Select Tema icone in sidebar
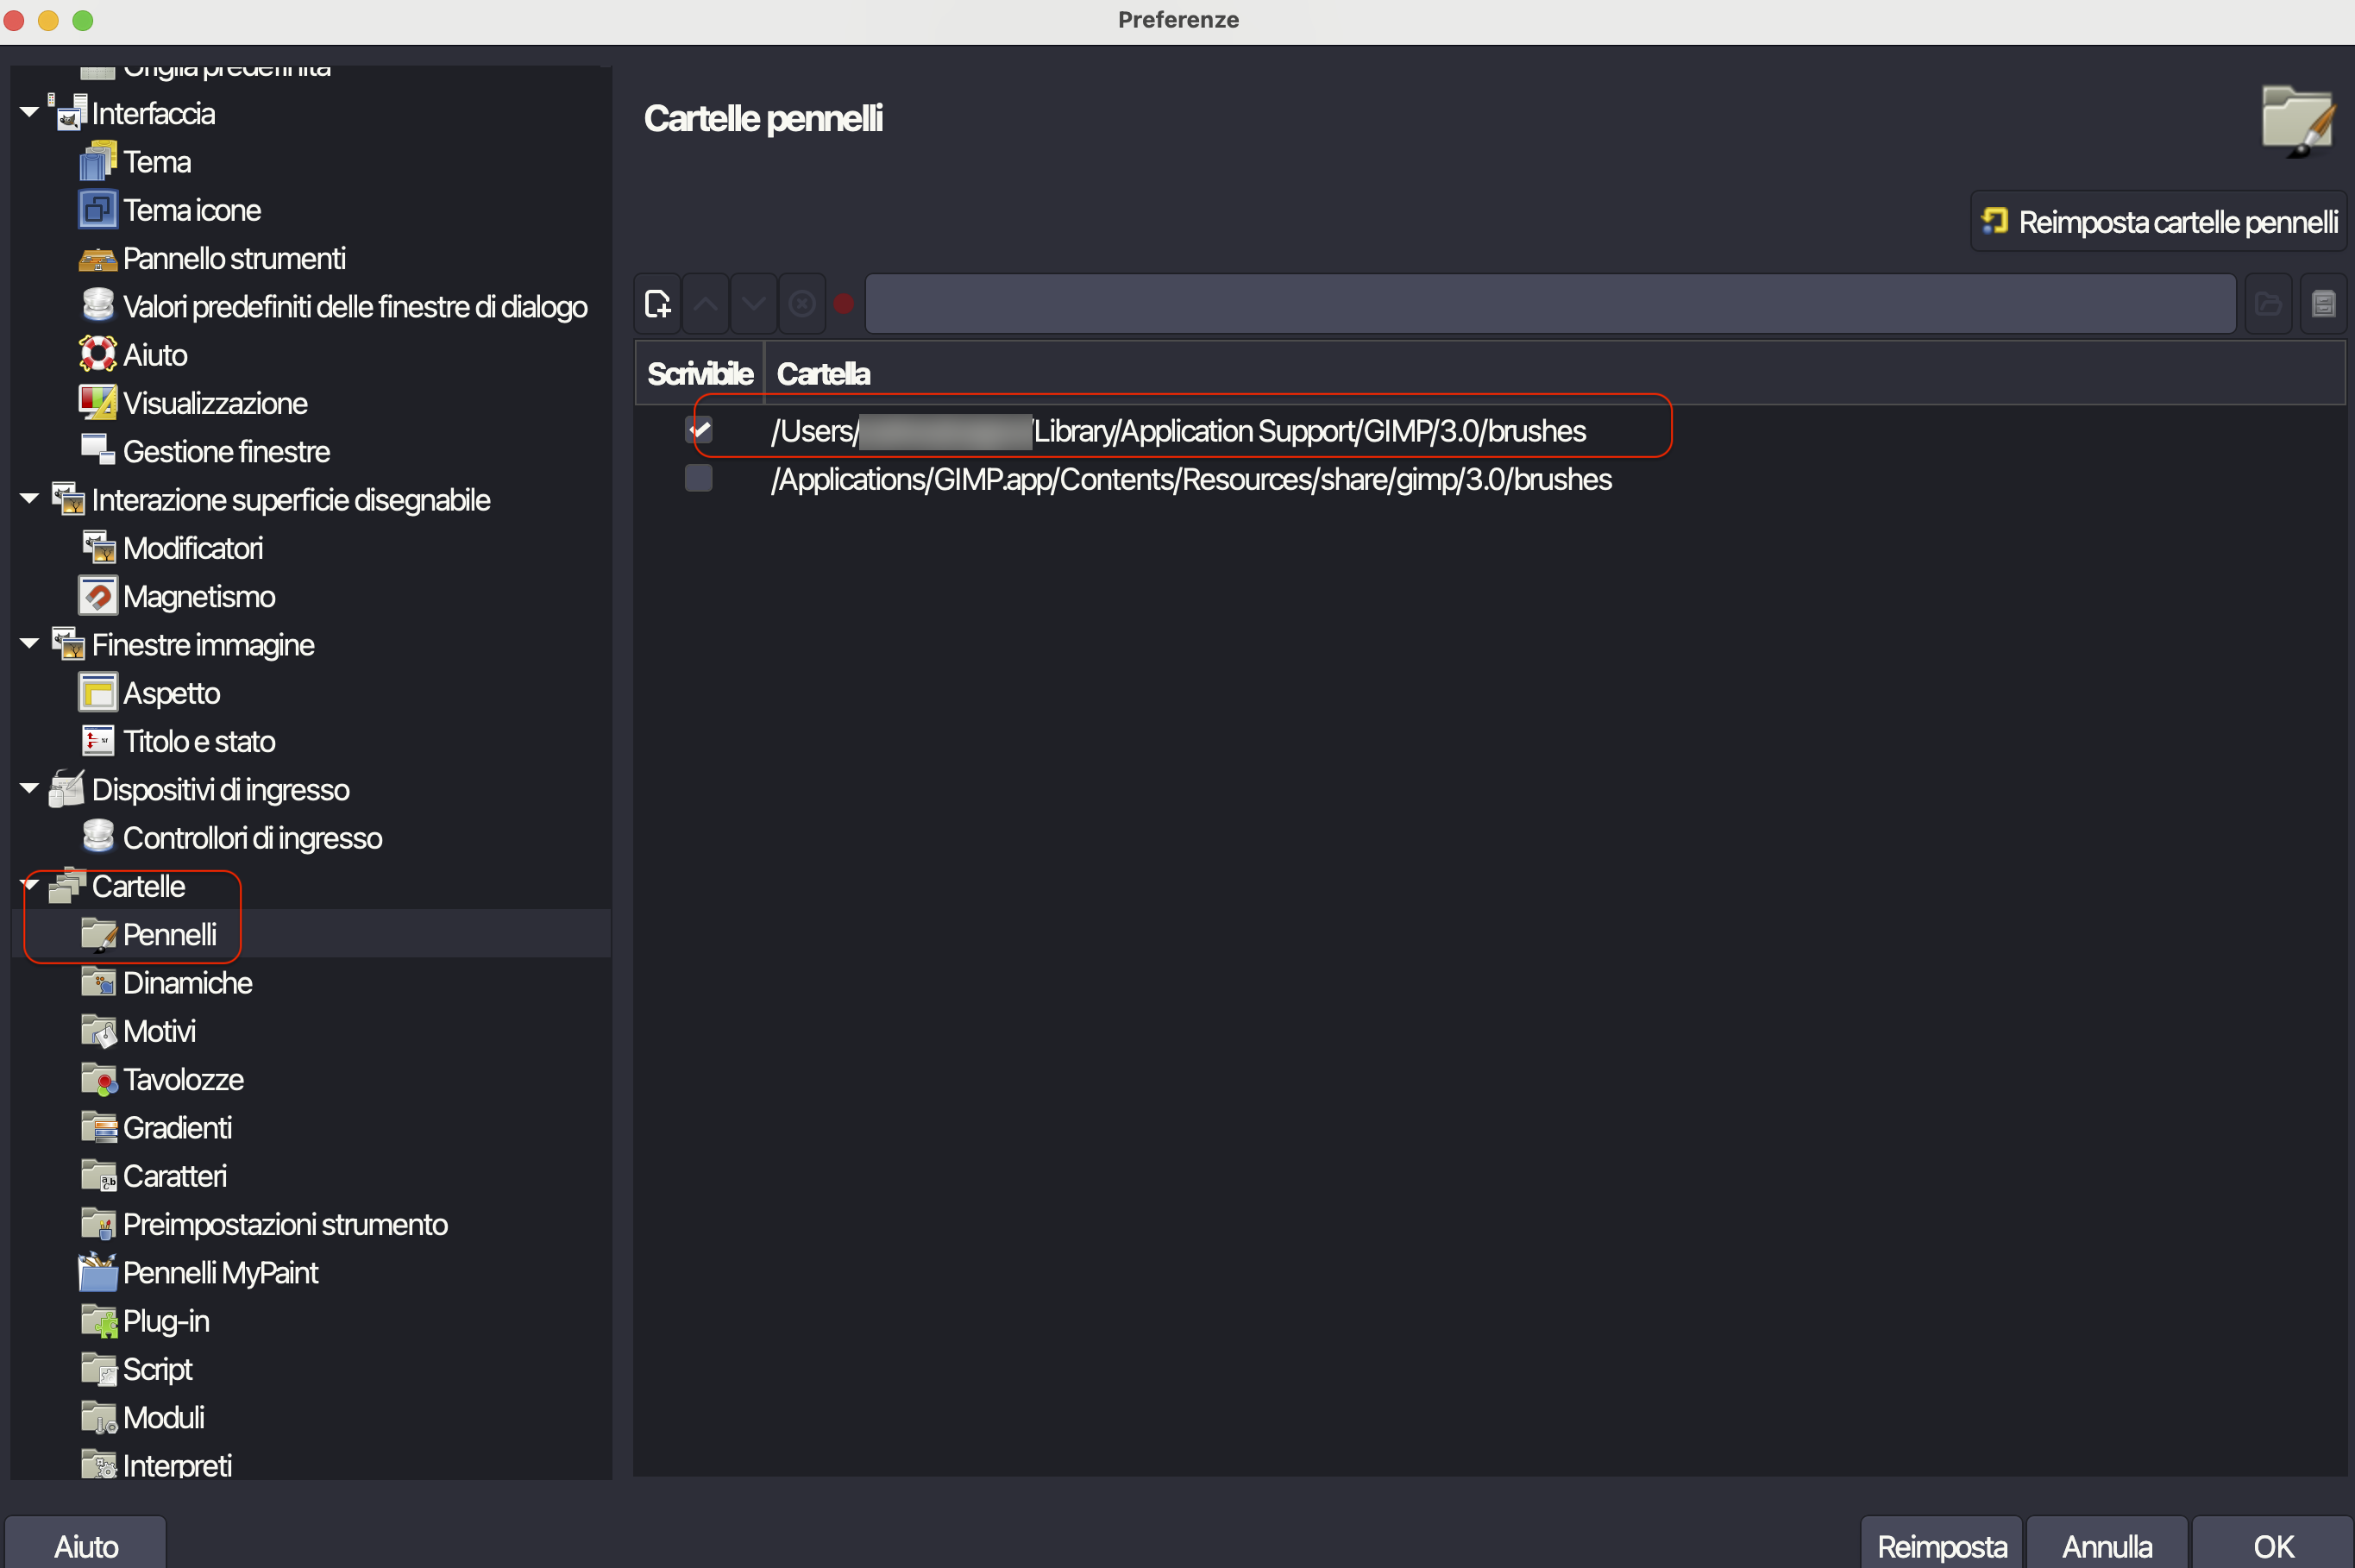 [x=191, y=211]
